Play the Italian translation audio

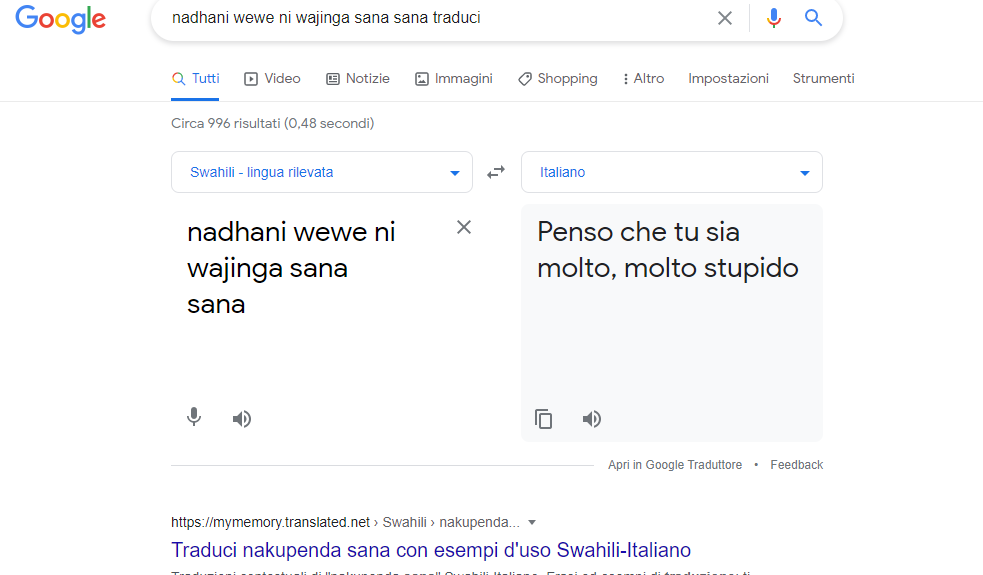[592, 419]
